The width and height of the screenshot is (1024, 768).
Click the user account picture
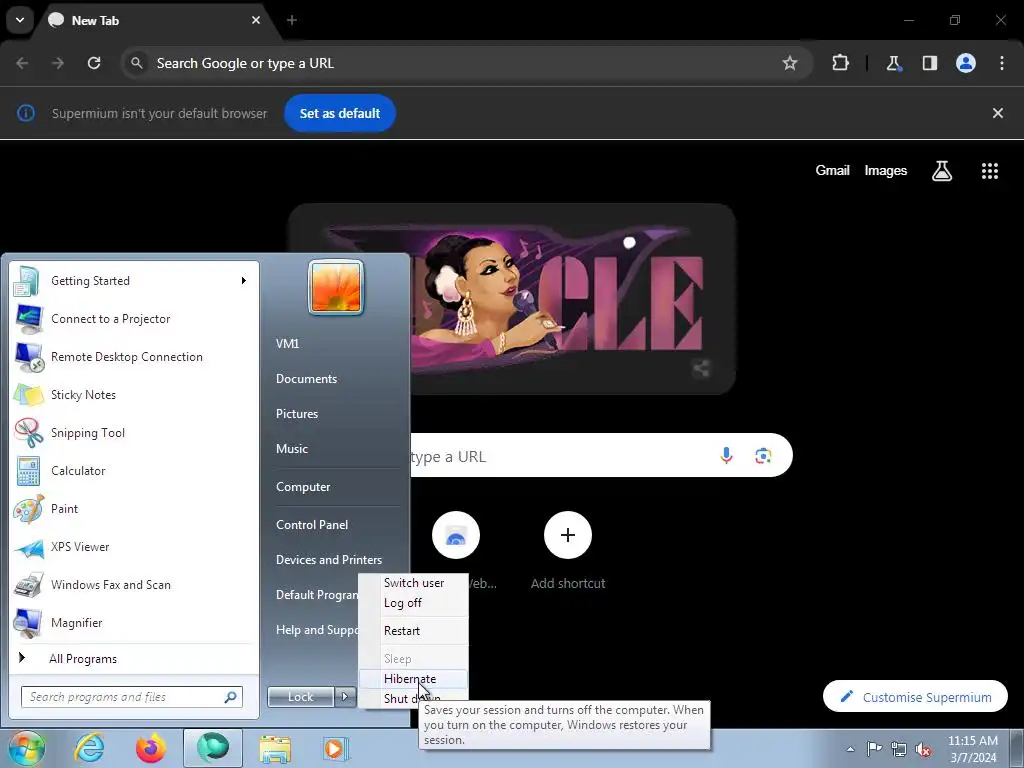click(336, 287)
